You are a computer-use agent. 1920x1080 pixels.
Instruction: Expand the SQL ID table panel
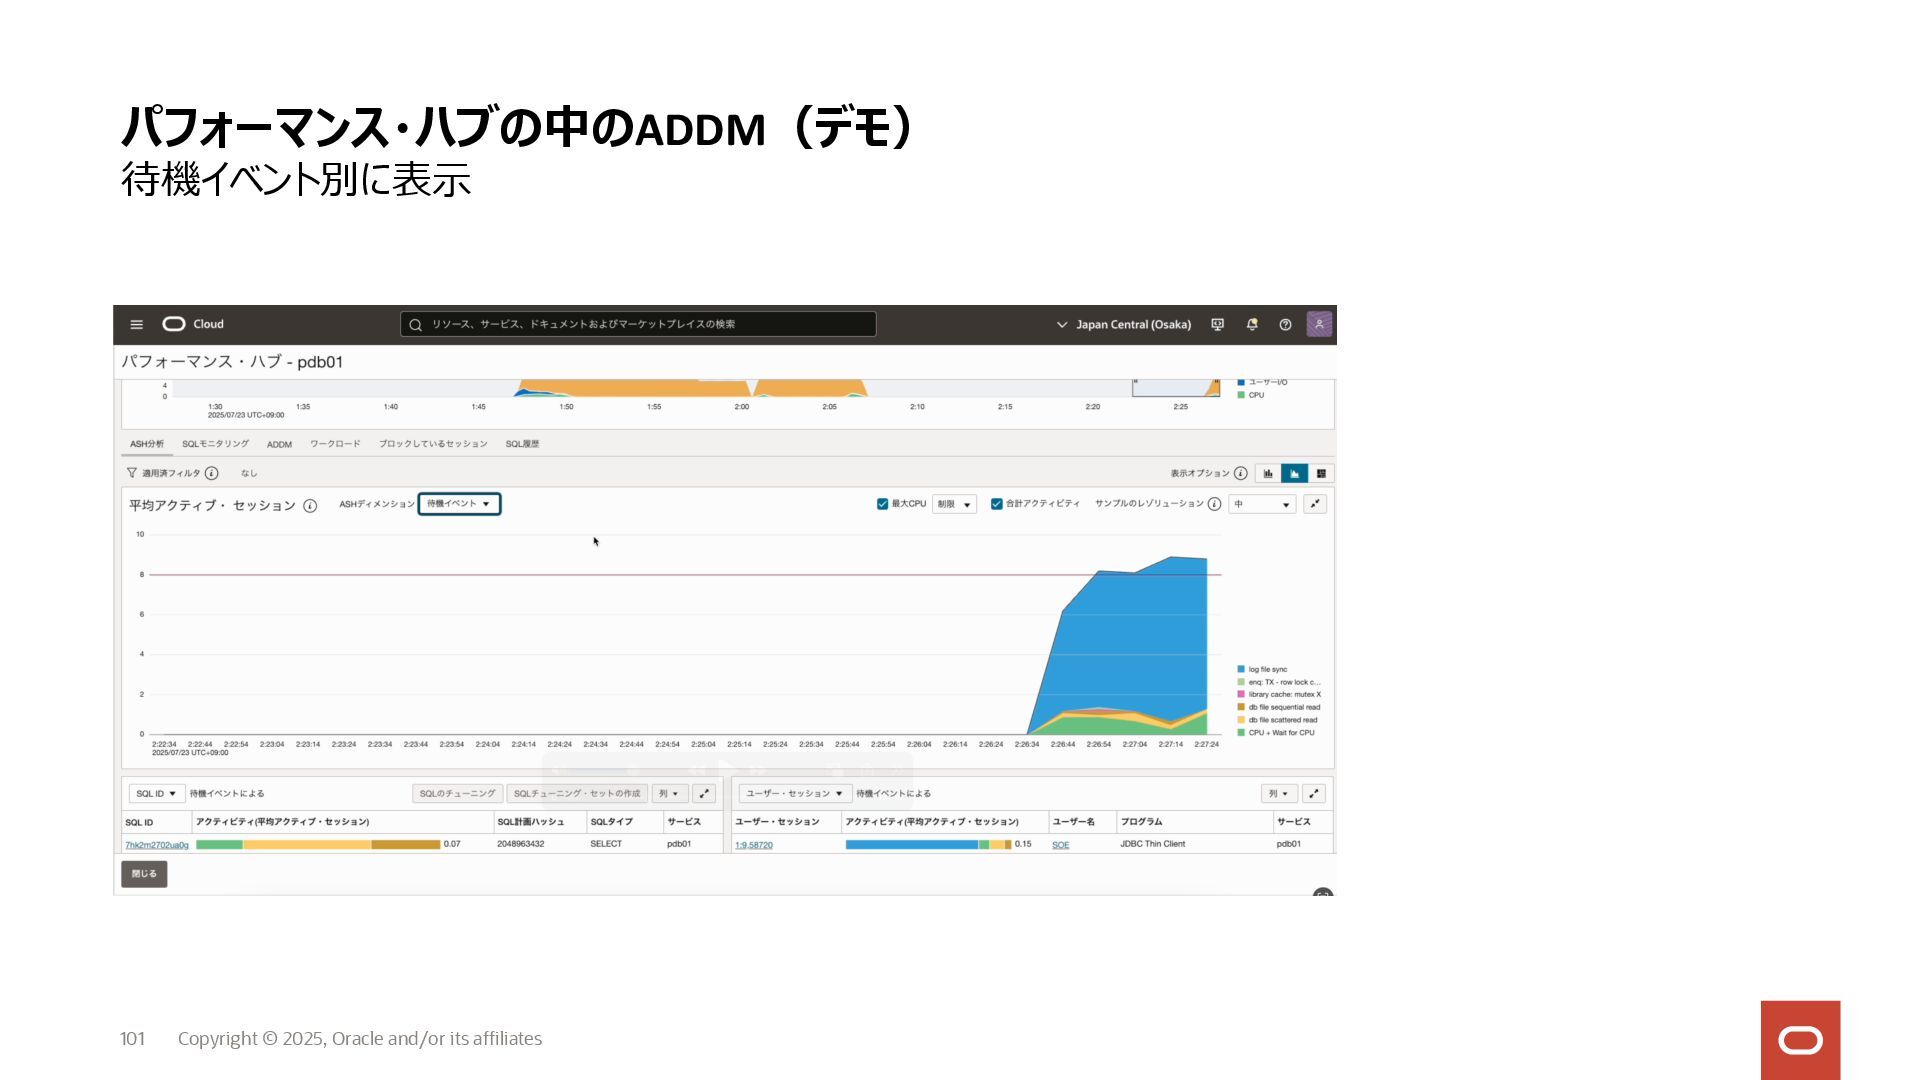pyautogui.click(x=704, y=794)
